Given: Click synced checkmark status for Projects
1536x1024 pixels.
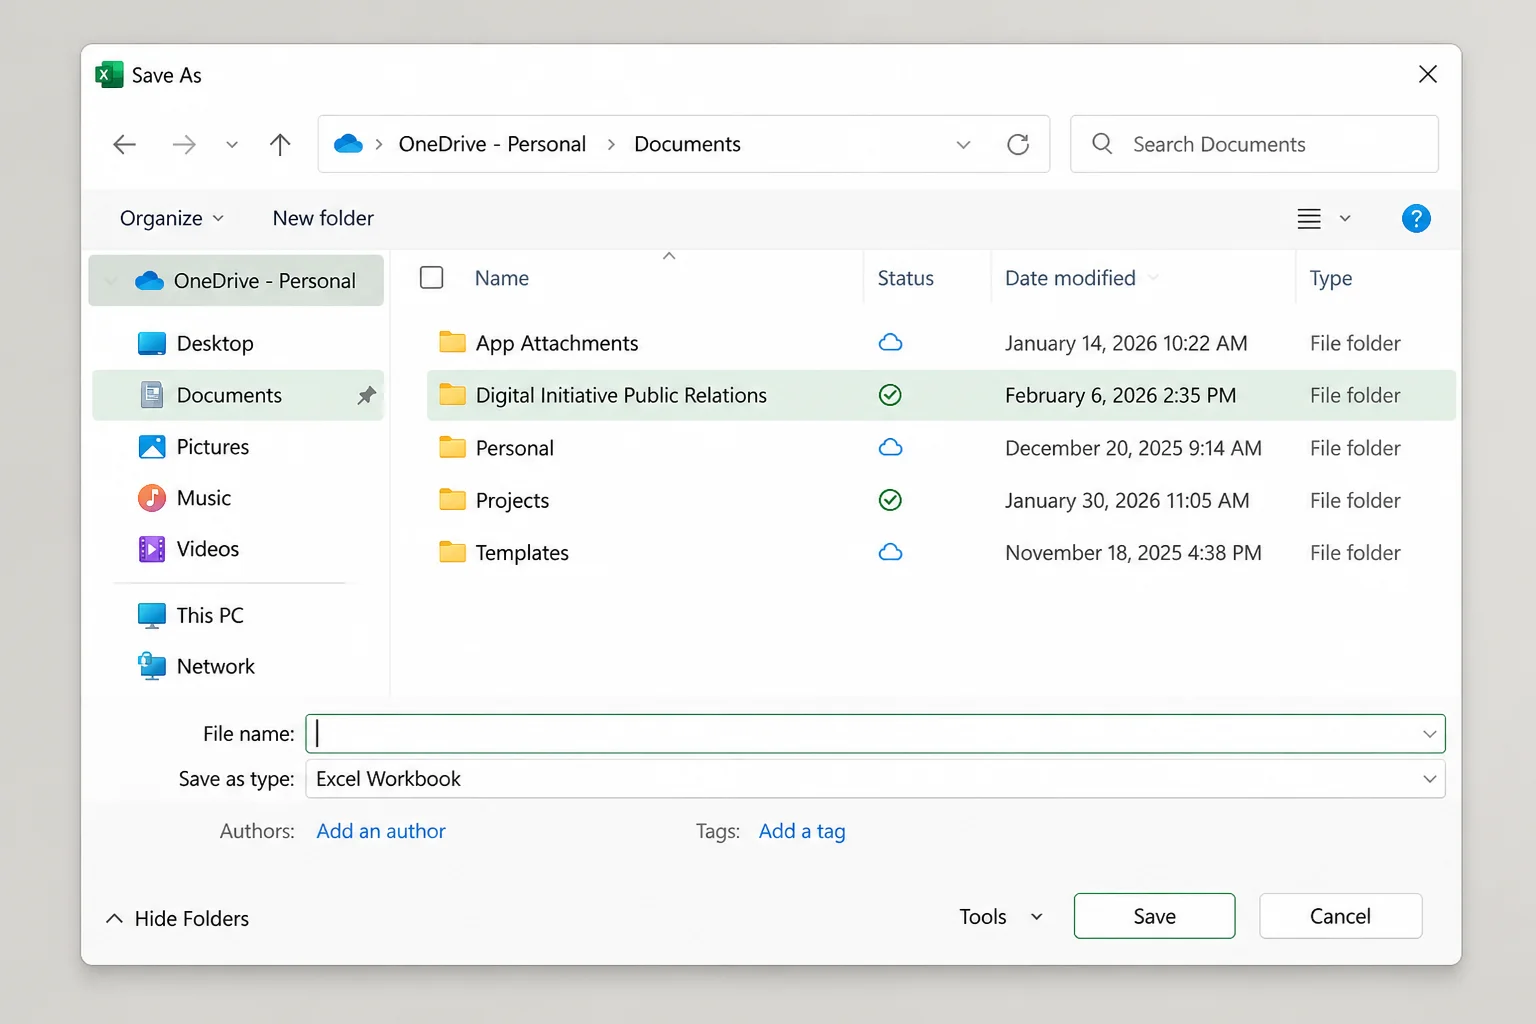Looking at the screenshot, I should pos(890,500).
